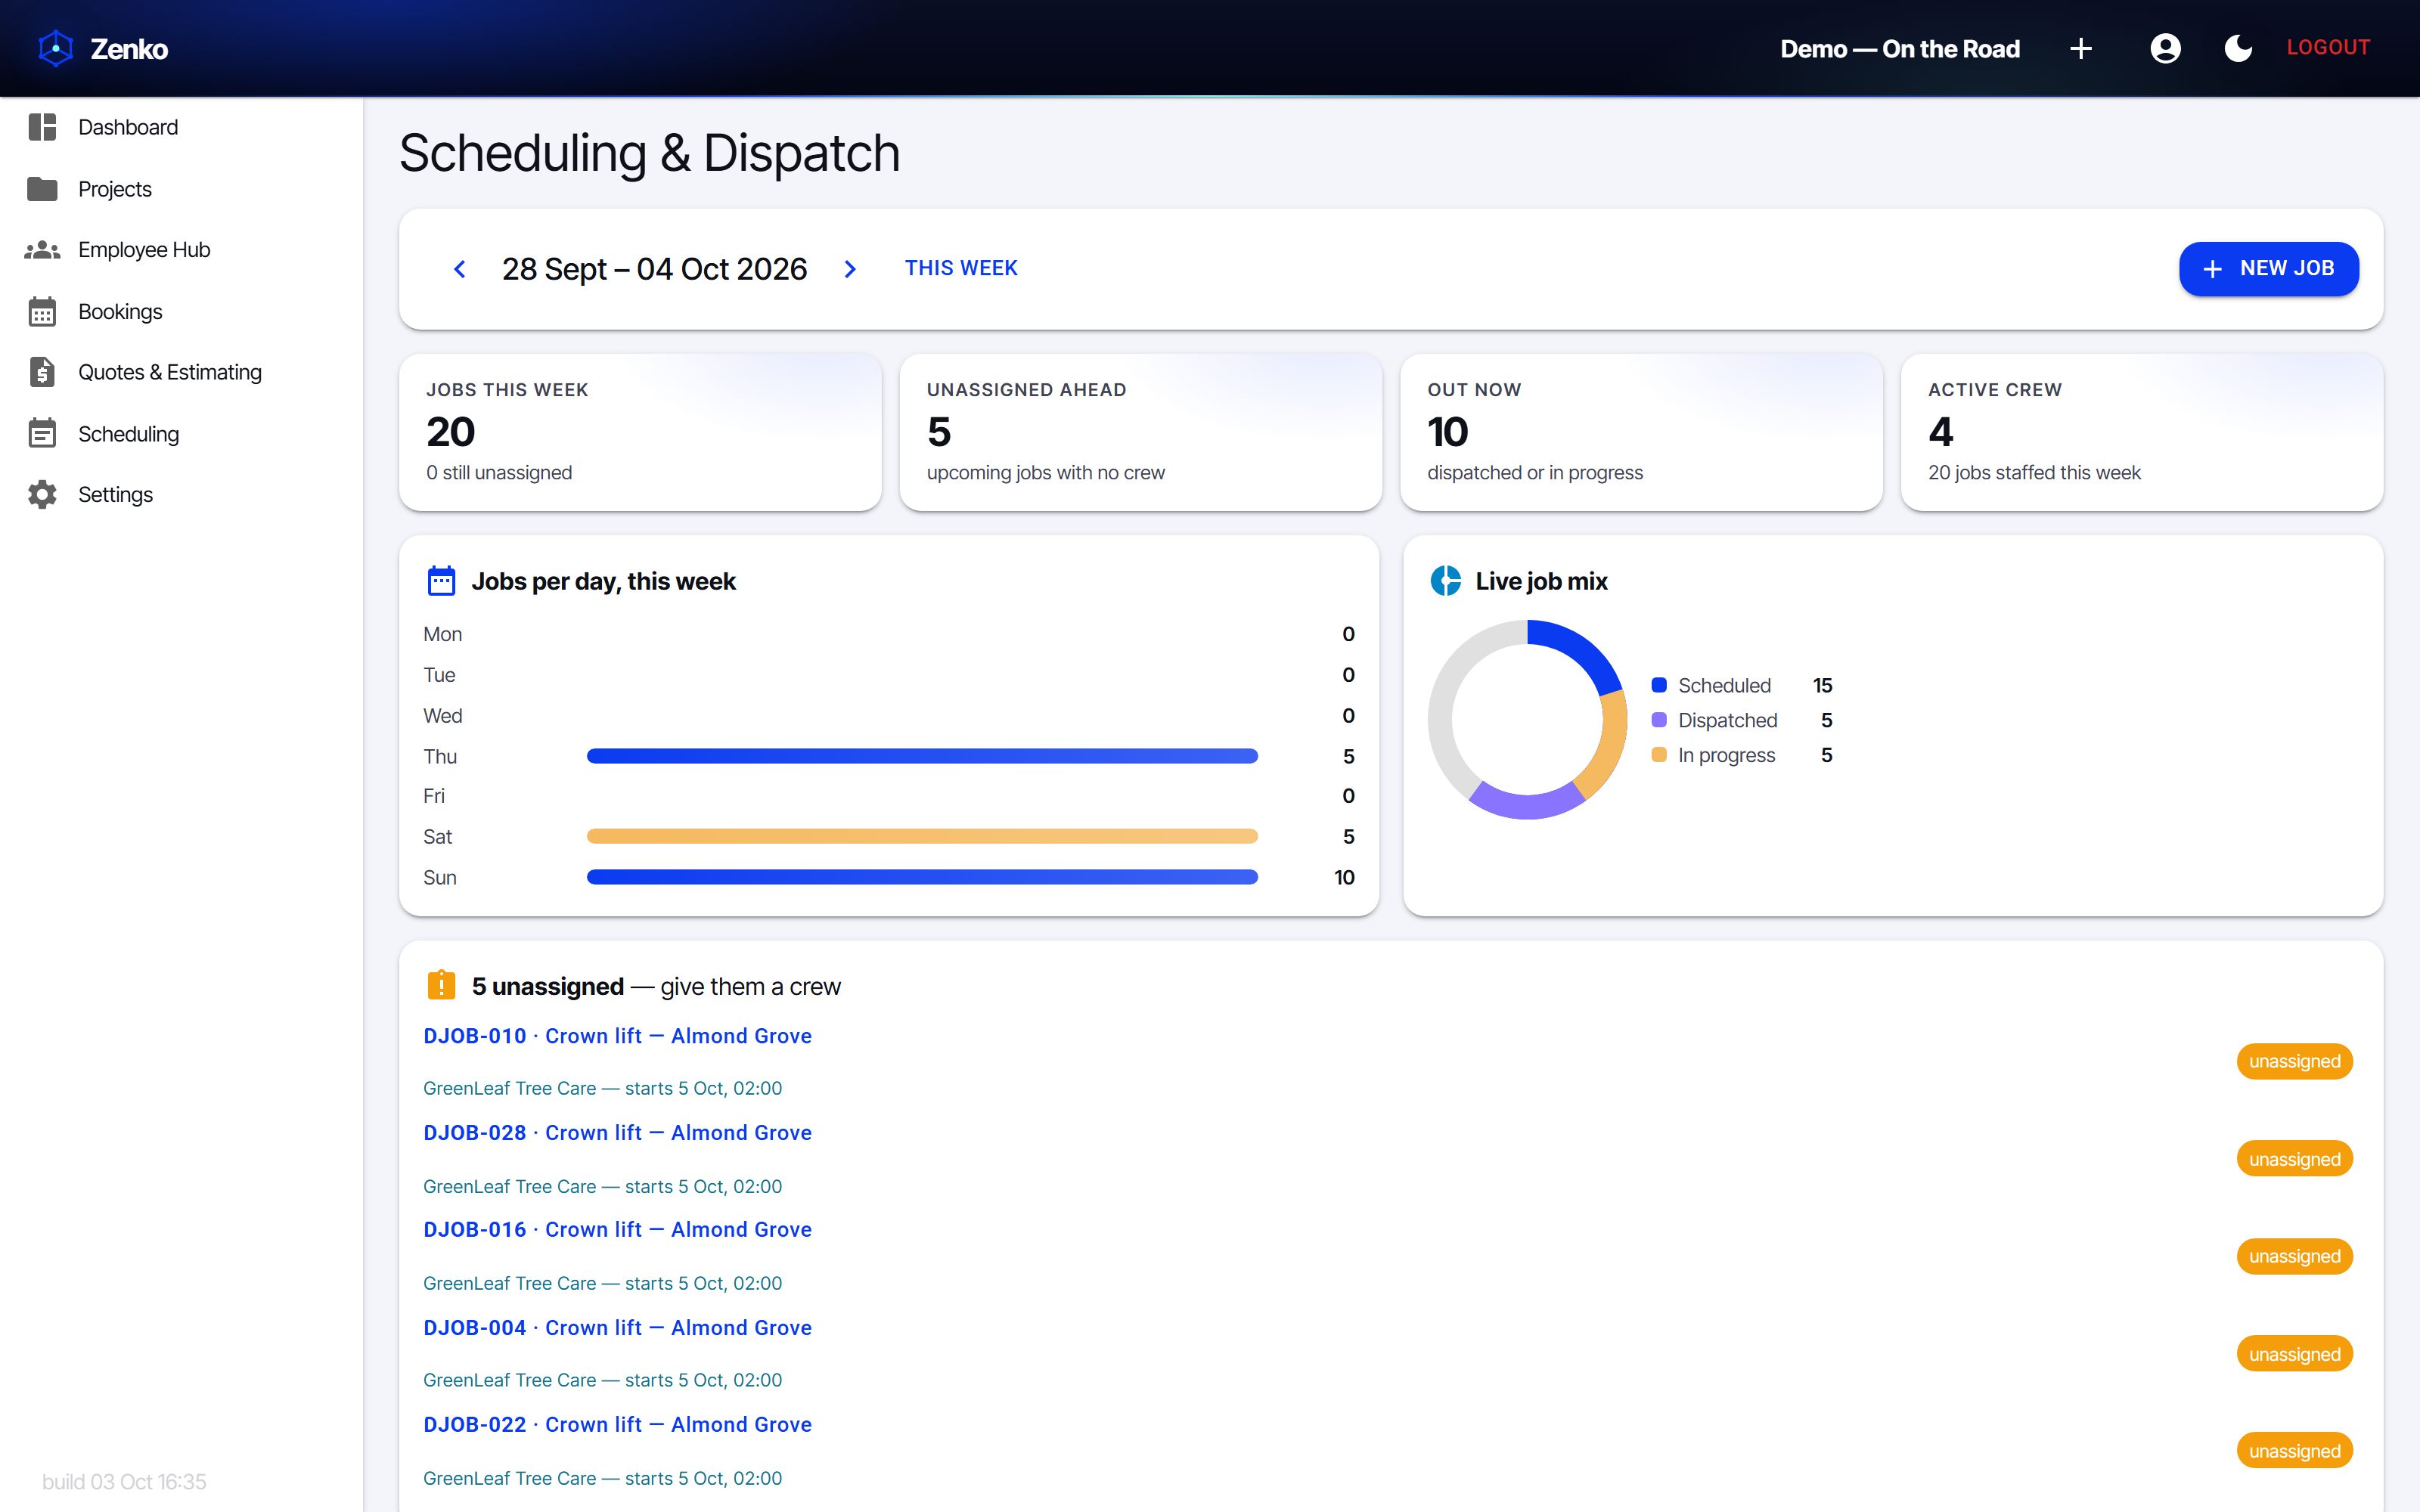Click the orange warning icon beside 5 unassigned
The width and height of the screenshot is (2420, 1512).
pos(441,985)
